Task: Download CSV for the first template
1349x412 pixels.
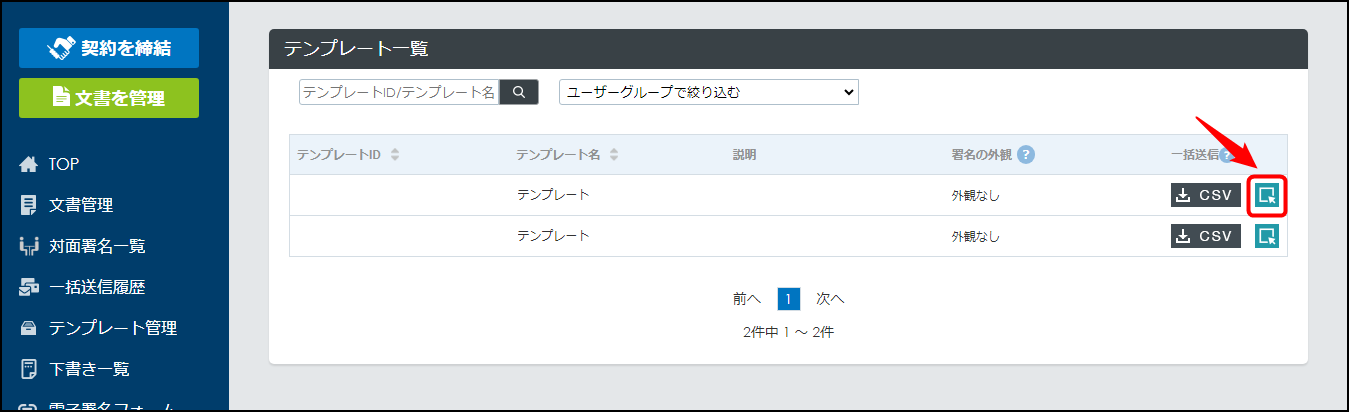Action: [x=1206, y=195]
